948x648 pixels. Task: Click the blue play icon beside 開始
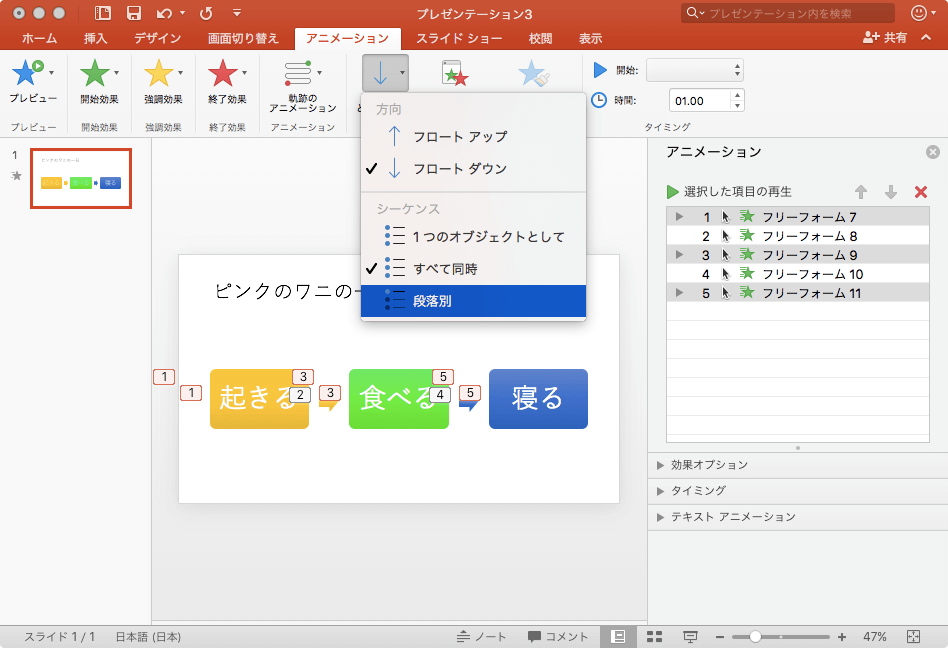pos(600,70)
